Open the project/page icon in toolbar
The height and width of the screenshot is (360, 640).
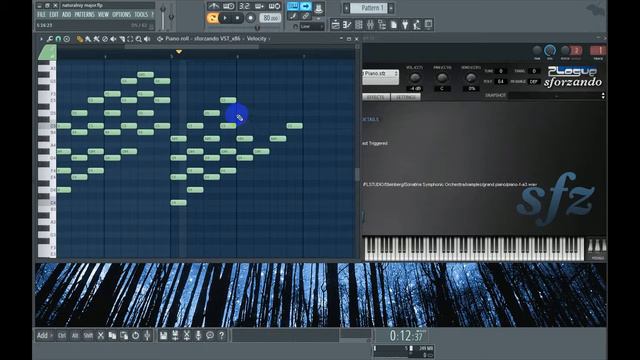click(x=393, y=25)
